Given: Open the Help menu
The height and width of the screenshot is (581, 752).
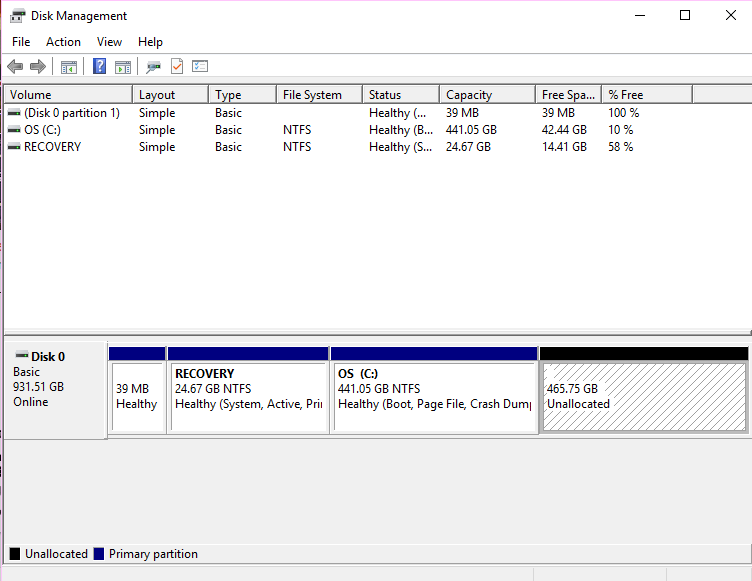Looking at the screenshot, I should coord(150,42).
